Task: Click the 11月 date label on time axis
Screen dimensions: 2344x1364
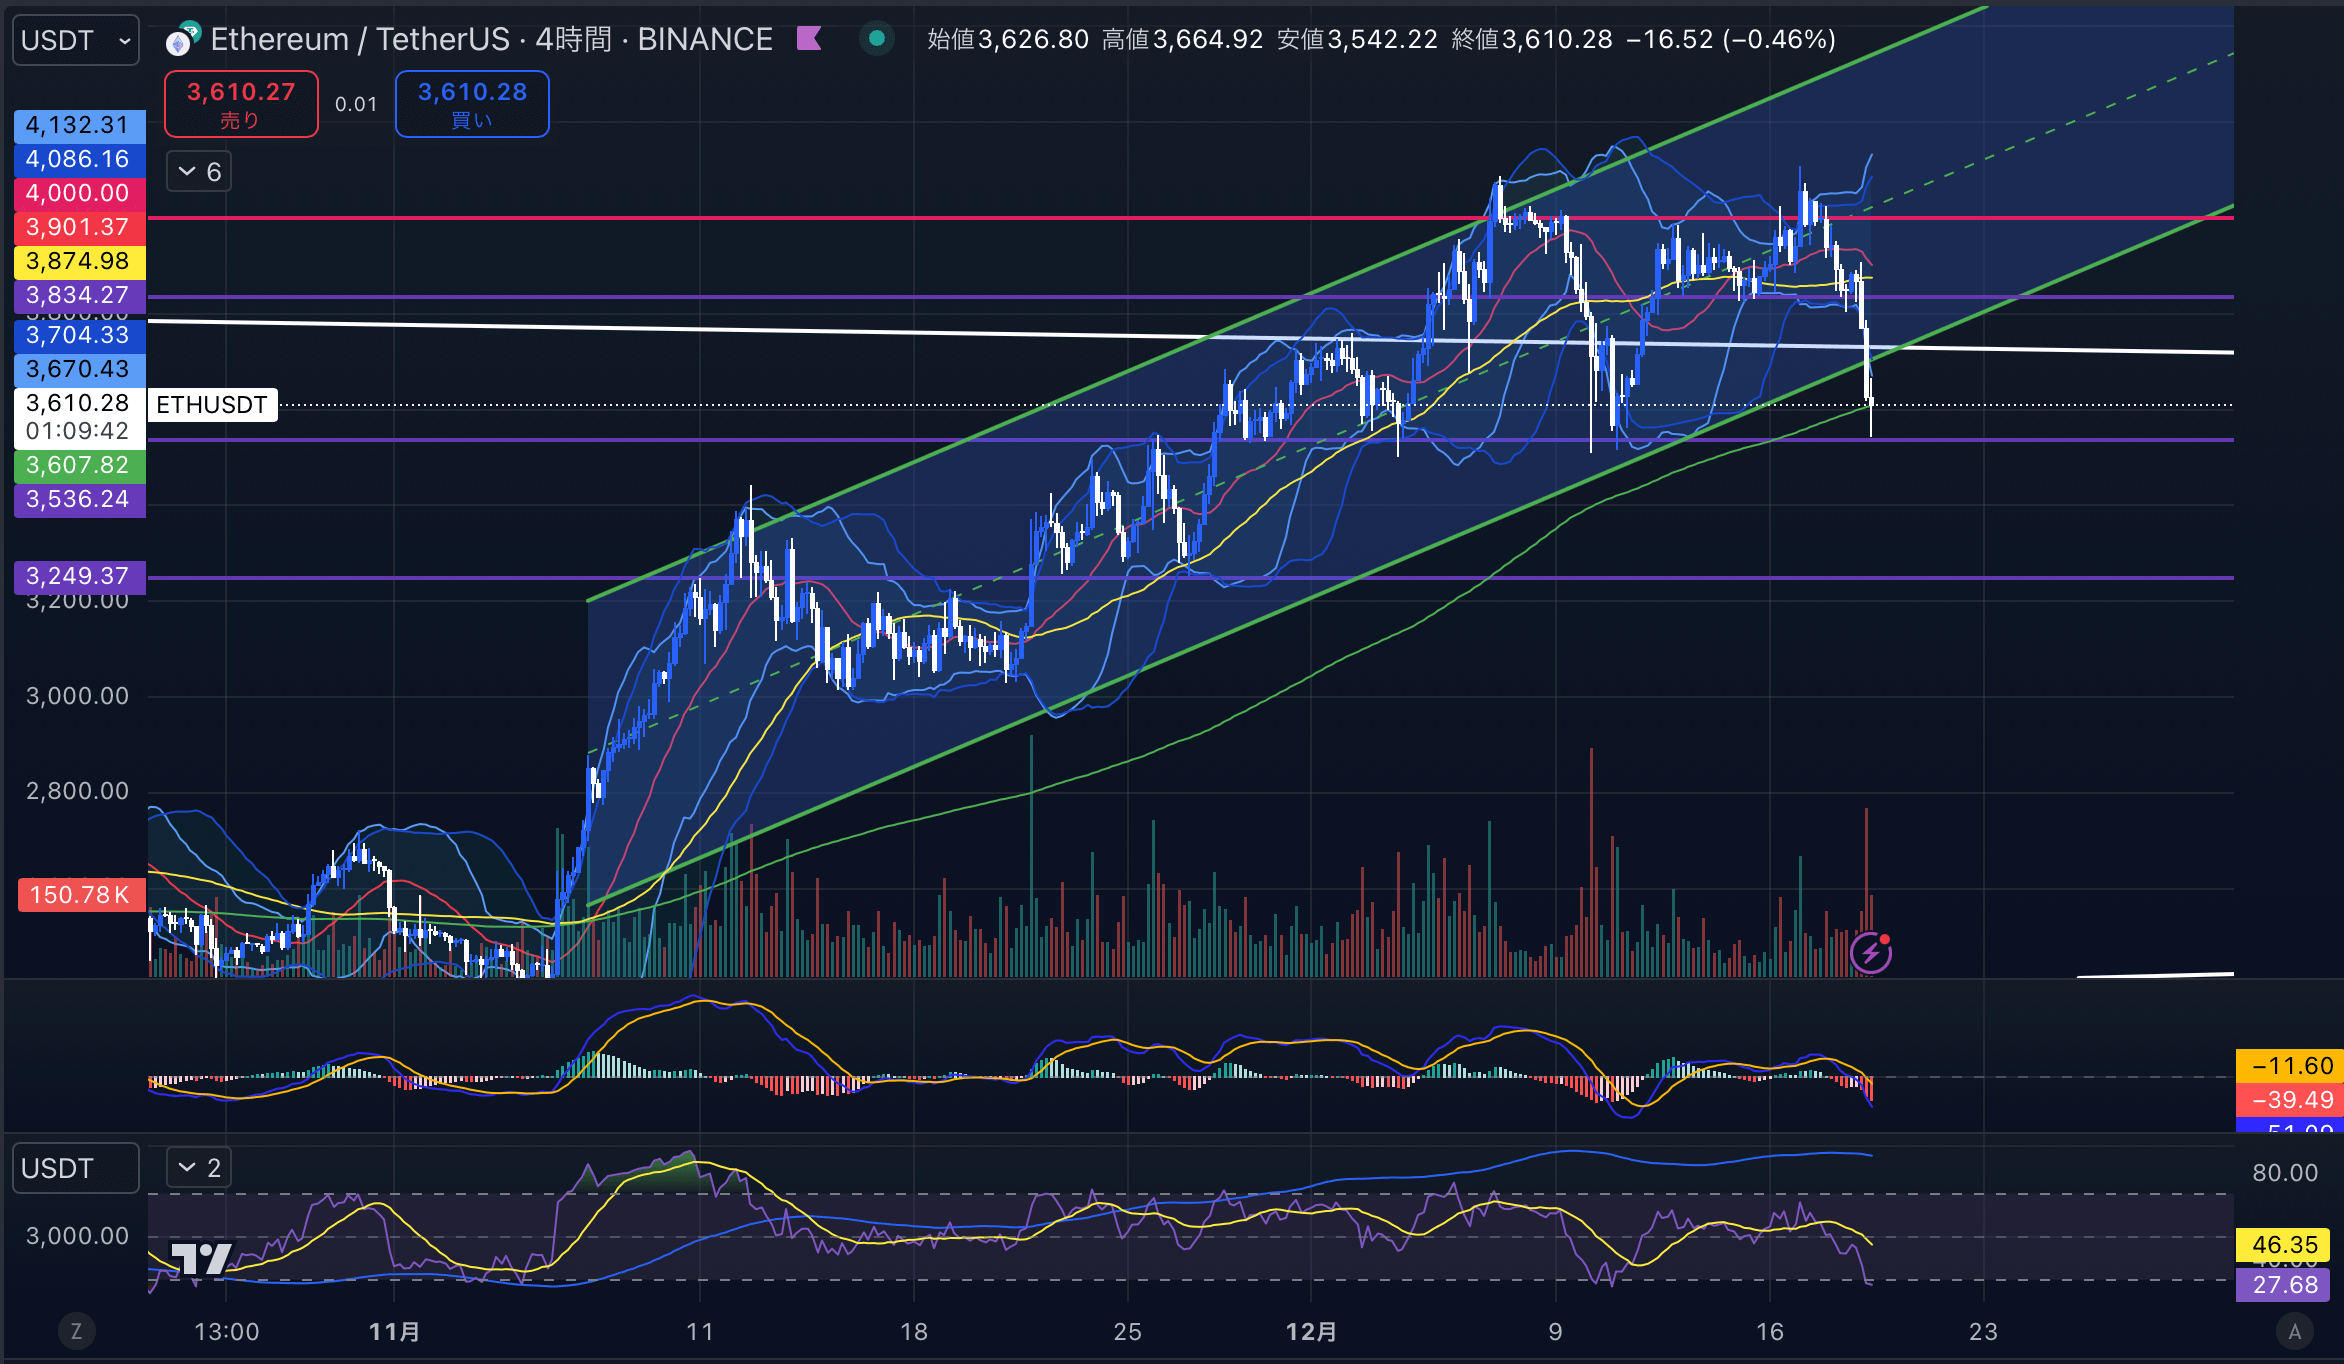Action: [395, 1332]
